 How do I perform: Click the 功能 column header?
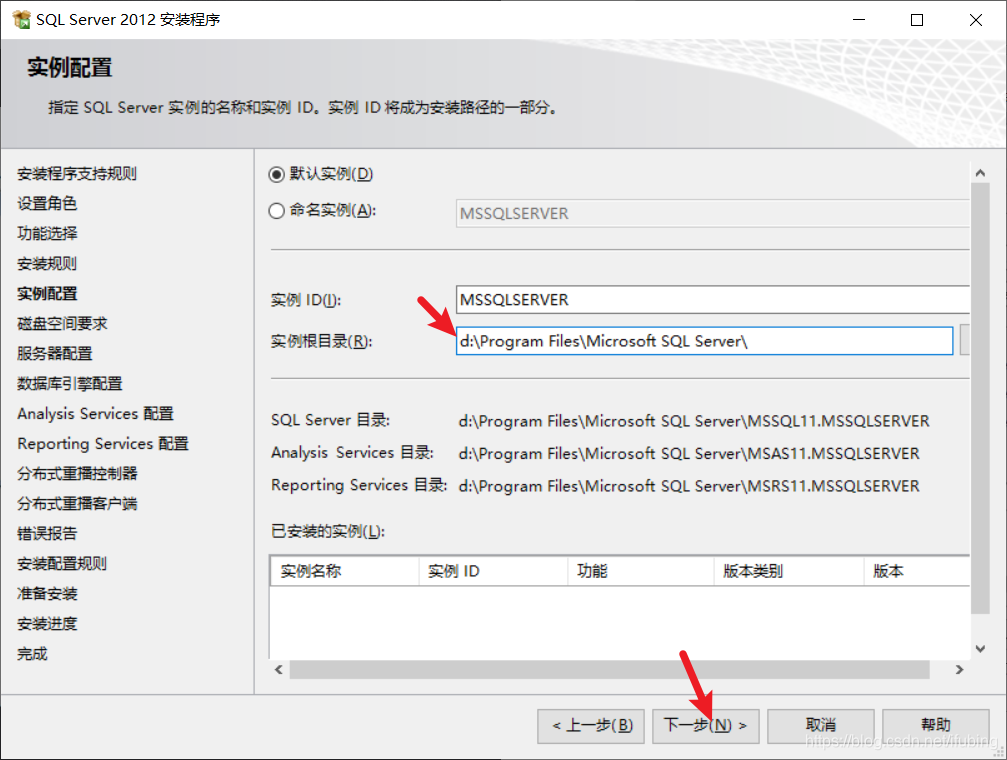(641, 570)
